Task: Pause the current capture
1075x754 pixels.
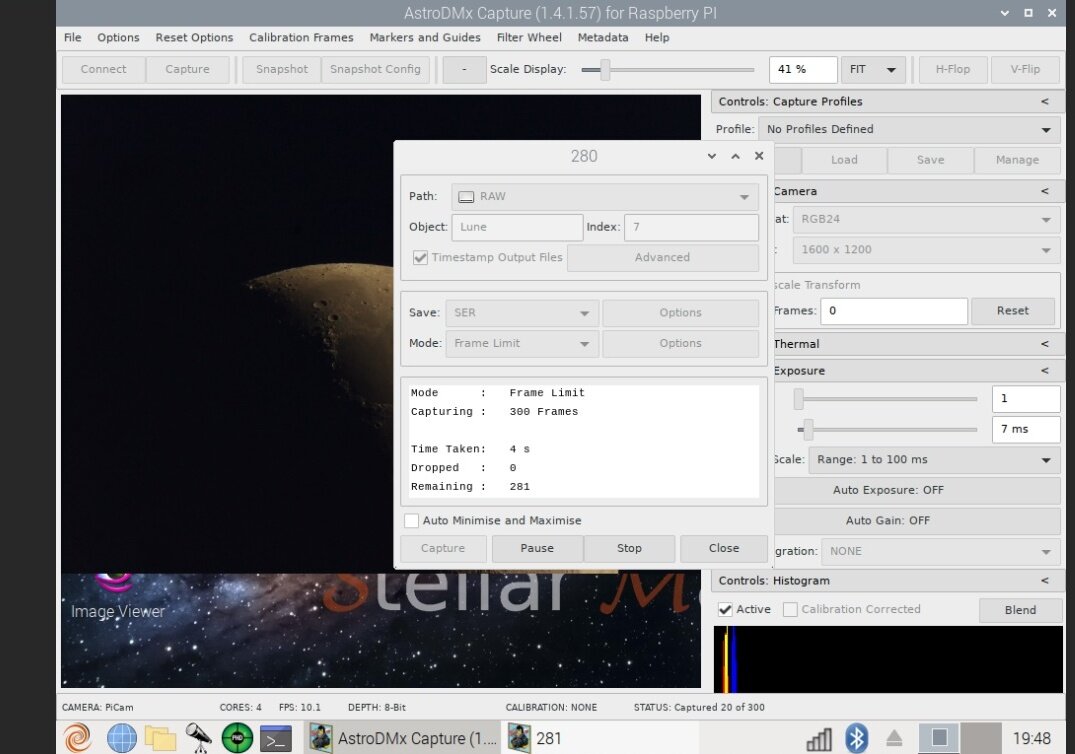Action: 537,548
